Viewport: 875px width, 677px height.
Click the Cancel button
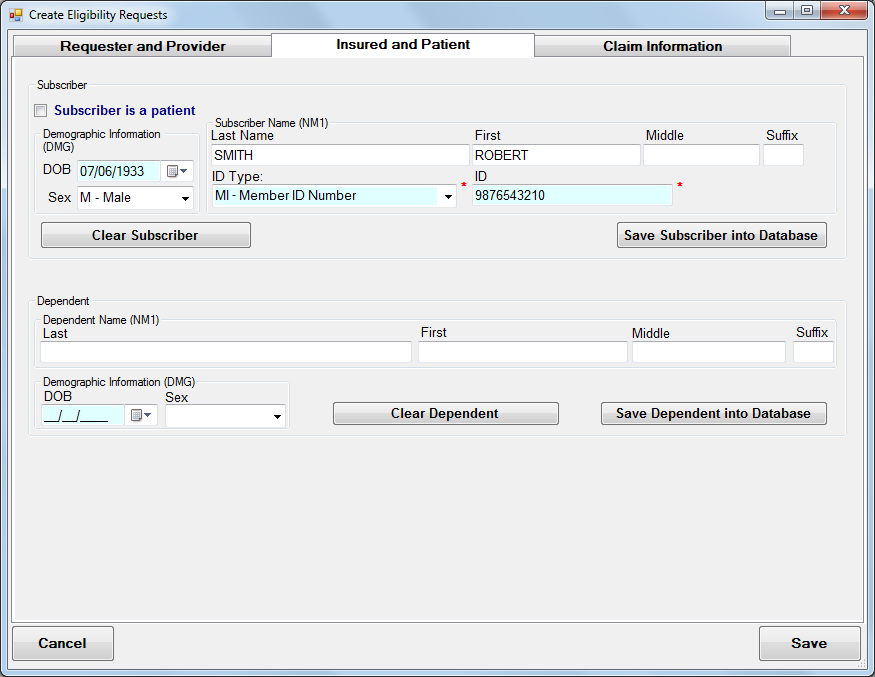(x=62, y=643)
